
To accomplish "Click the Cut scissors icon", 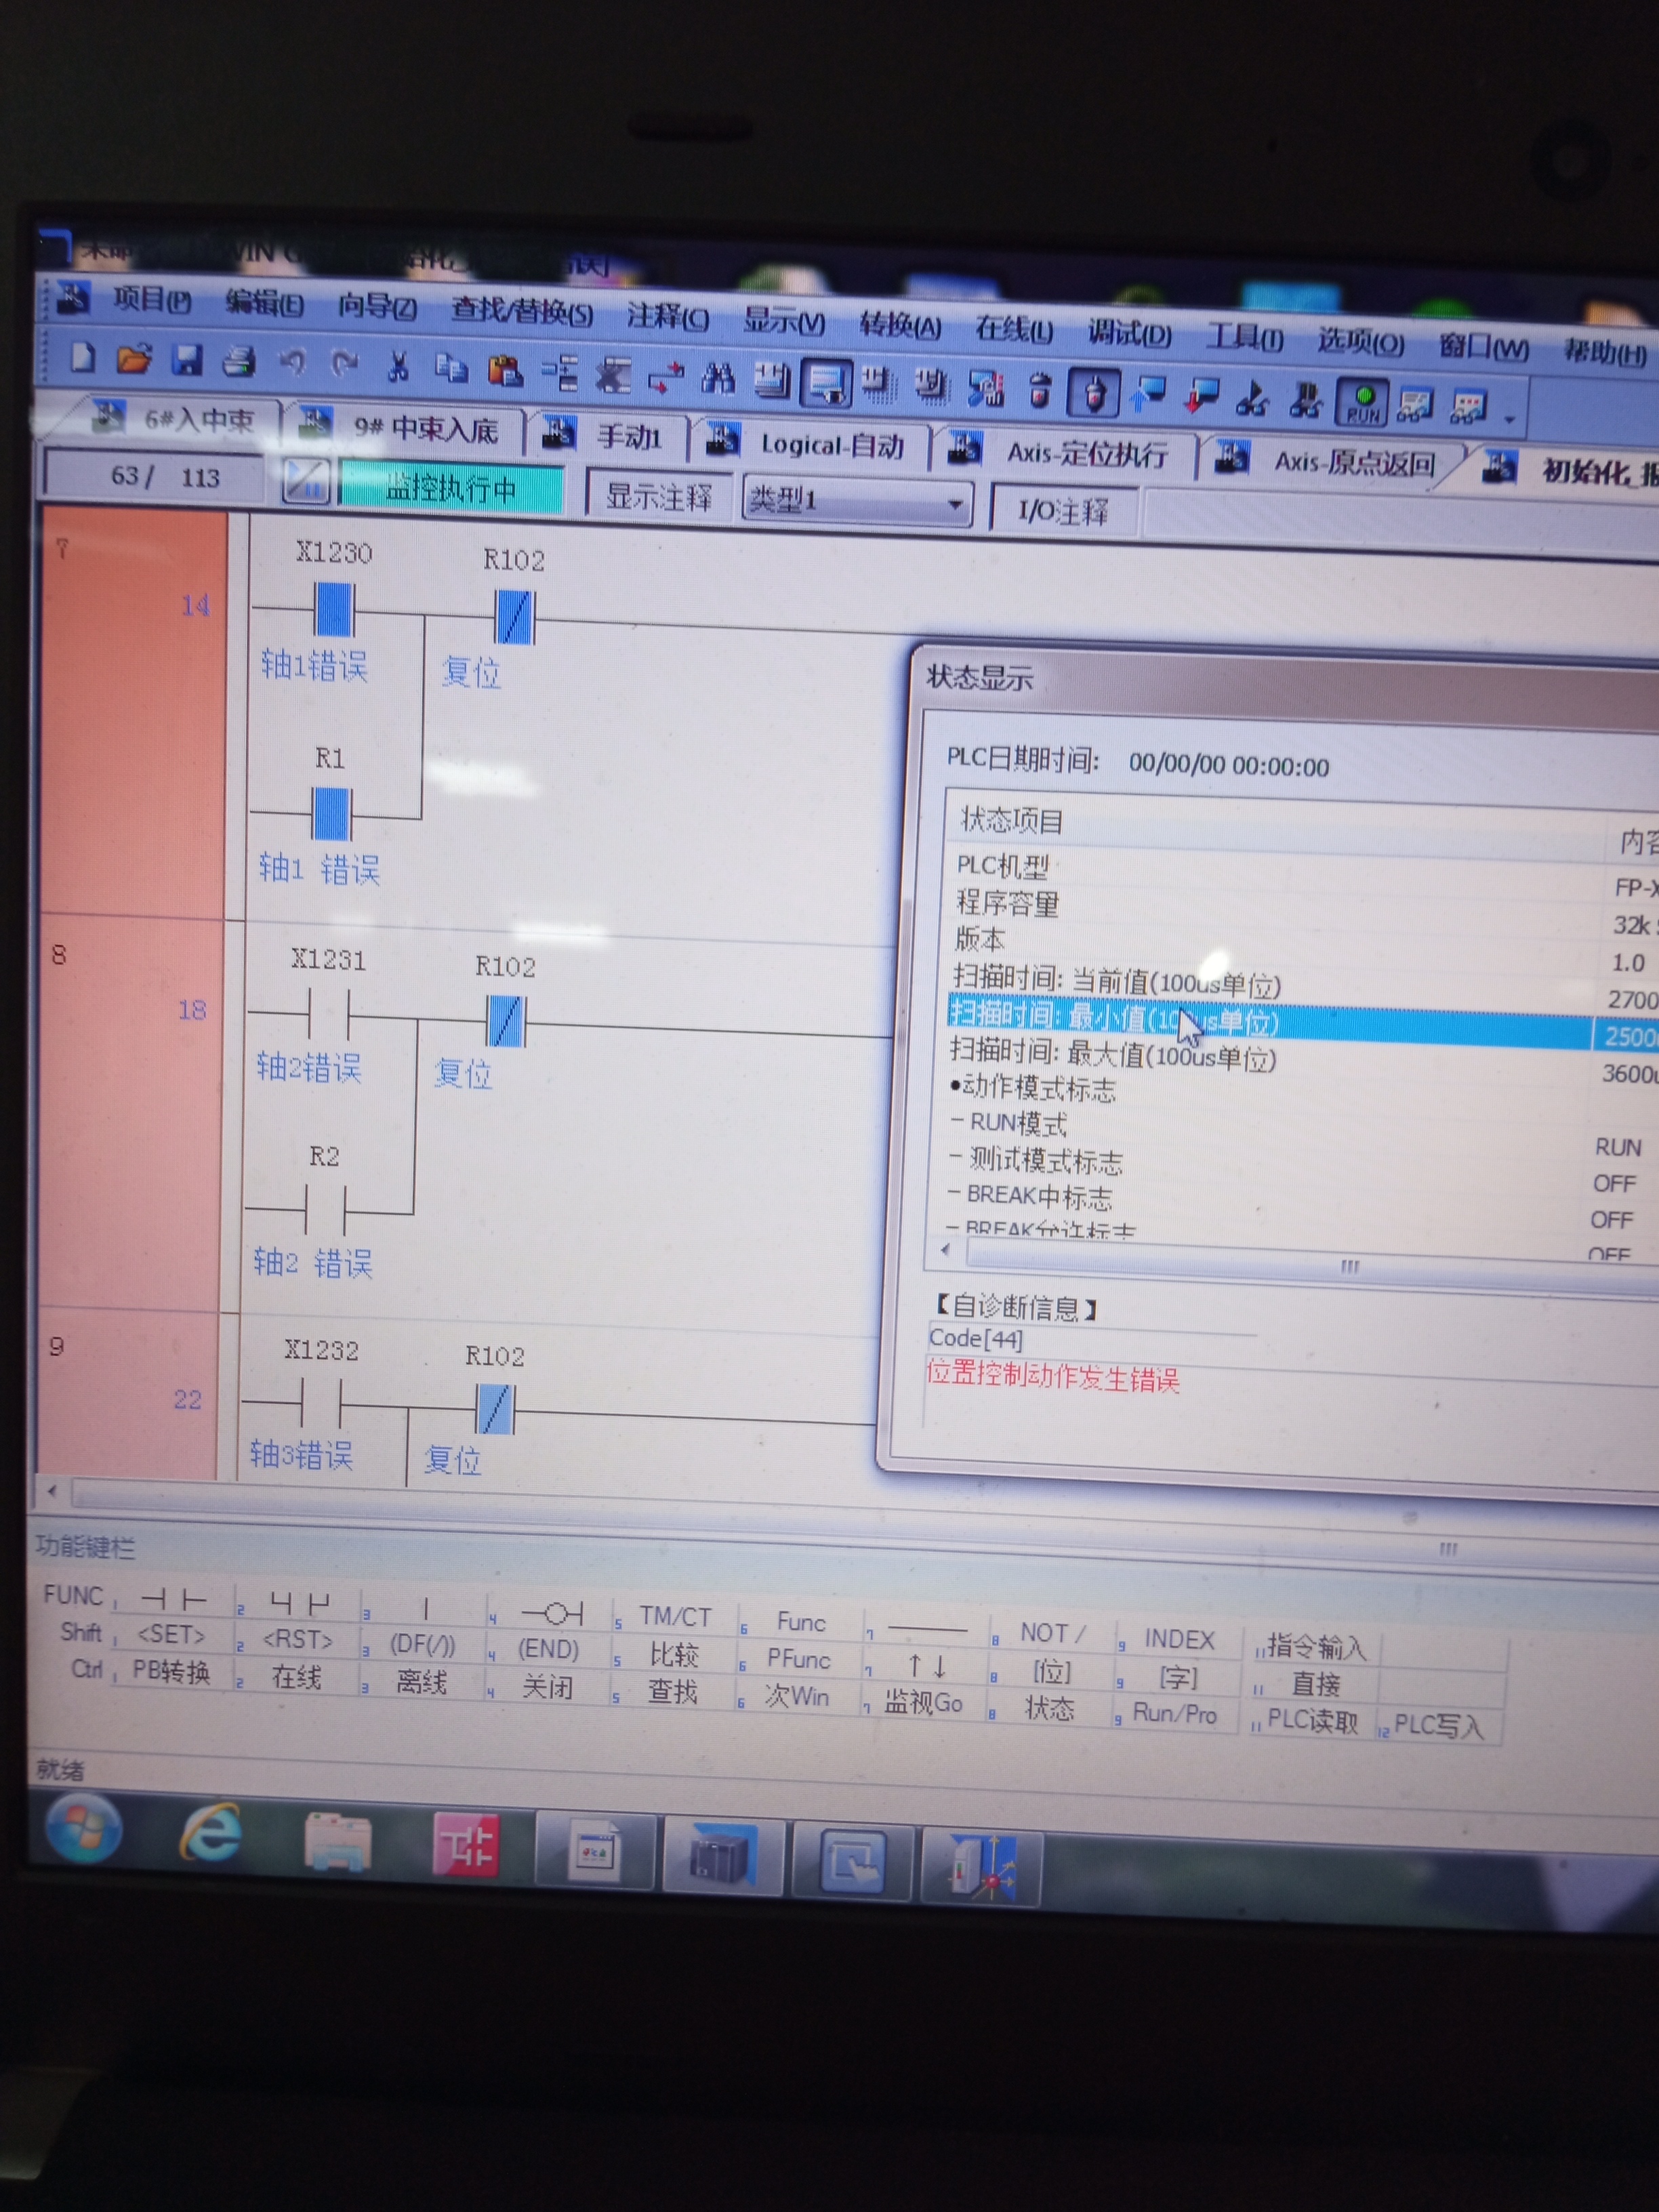I will coord(398,367).
